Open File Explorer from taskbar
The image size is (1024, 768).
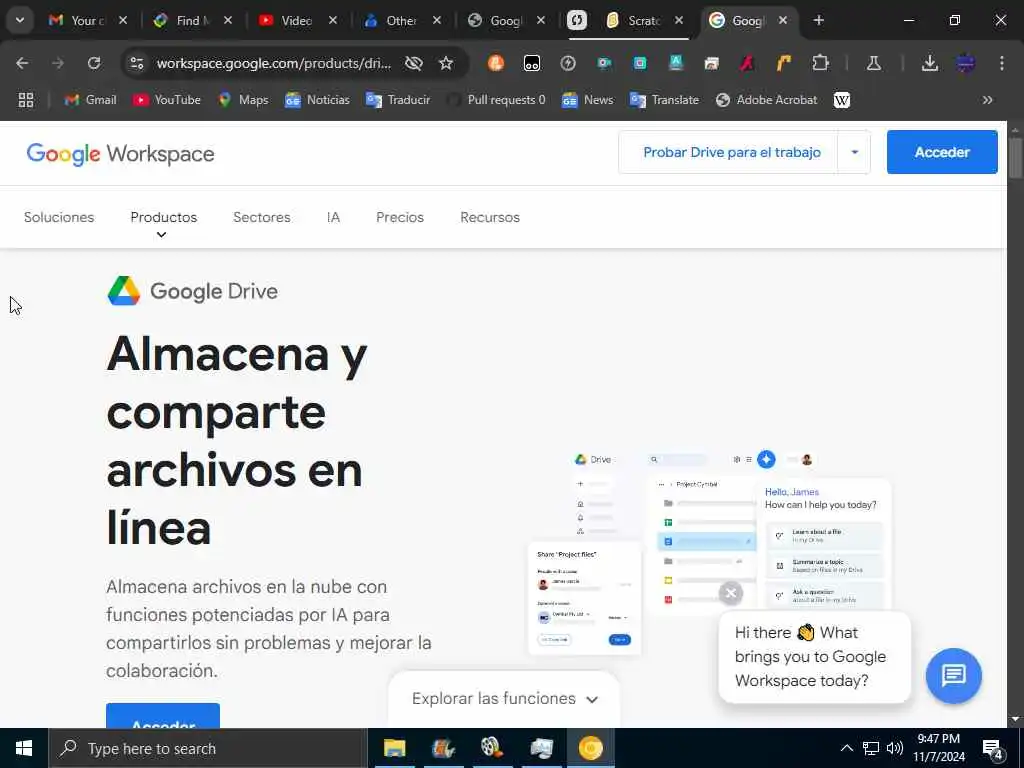[x=394, y=748]
